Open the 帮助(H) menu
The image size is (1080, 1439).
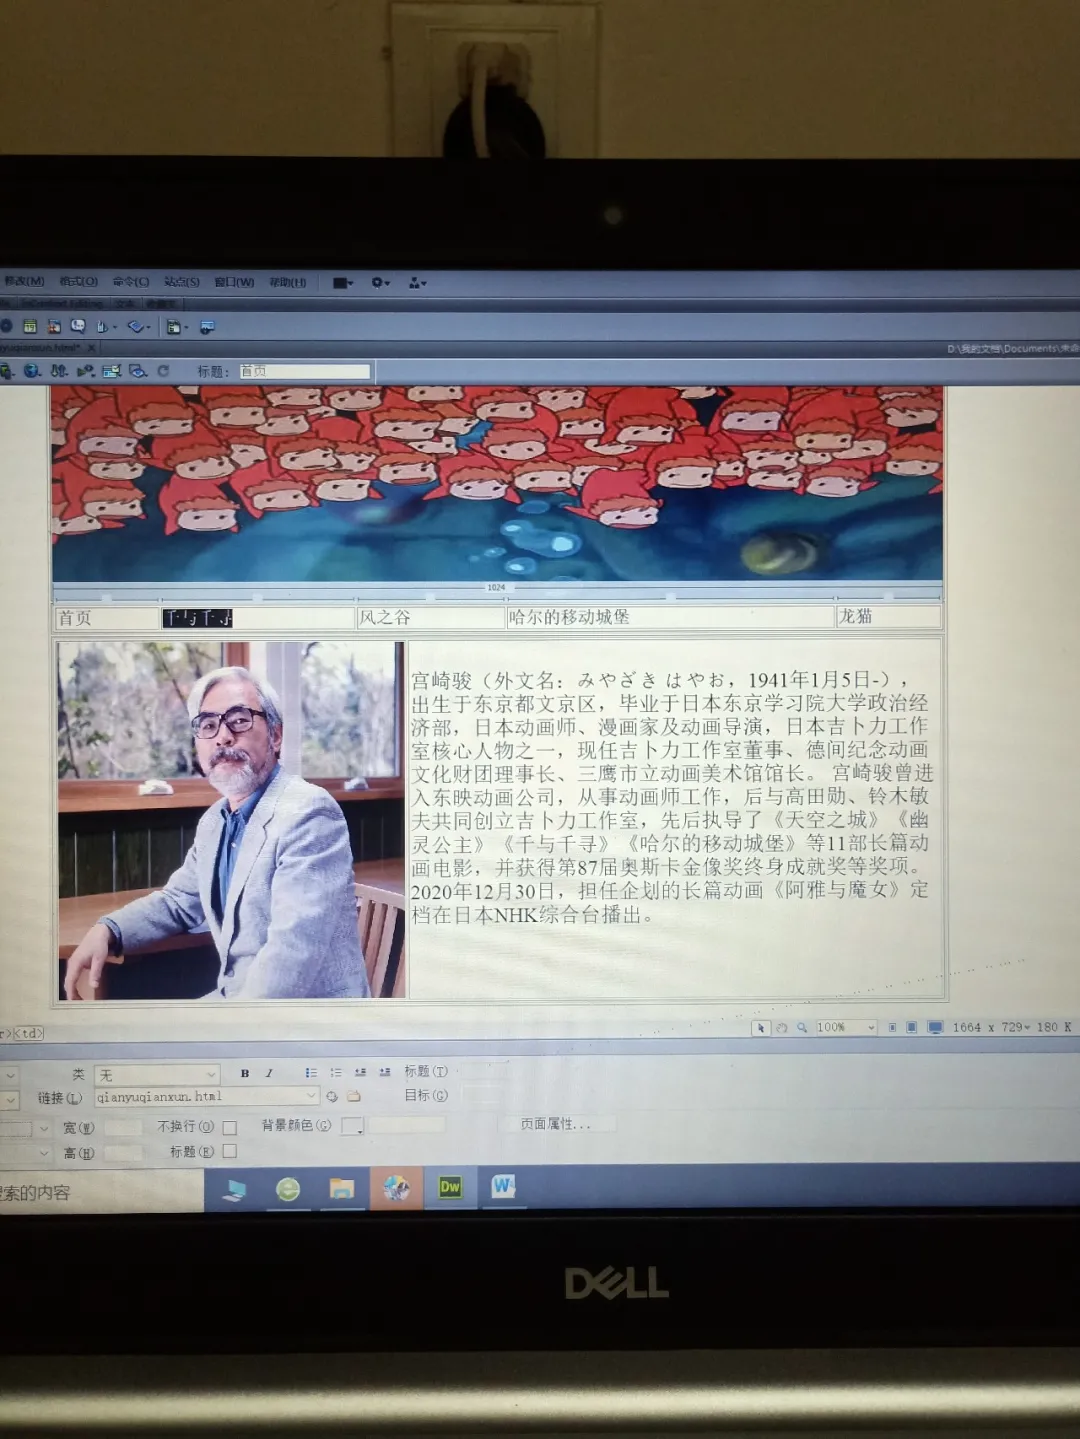click(x=287, y=282)
